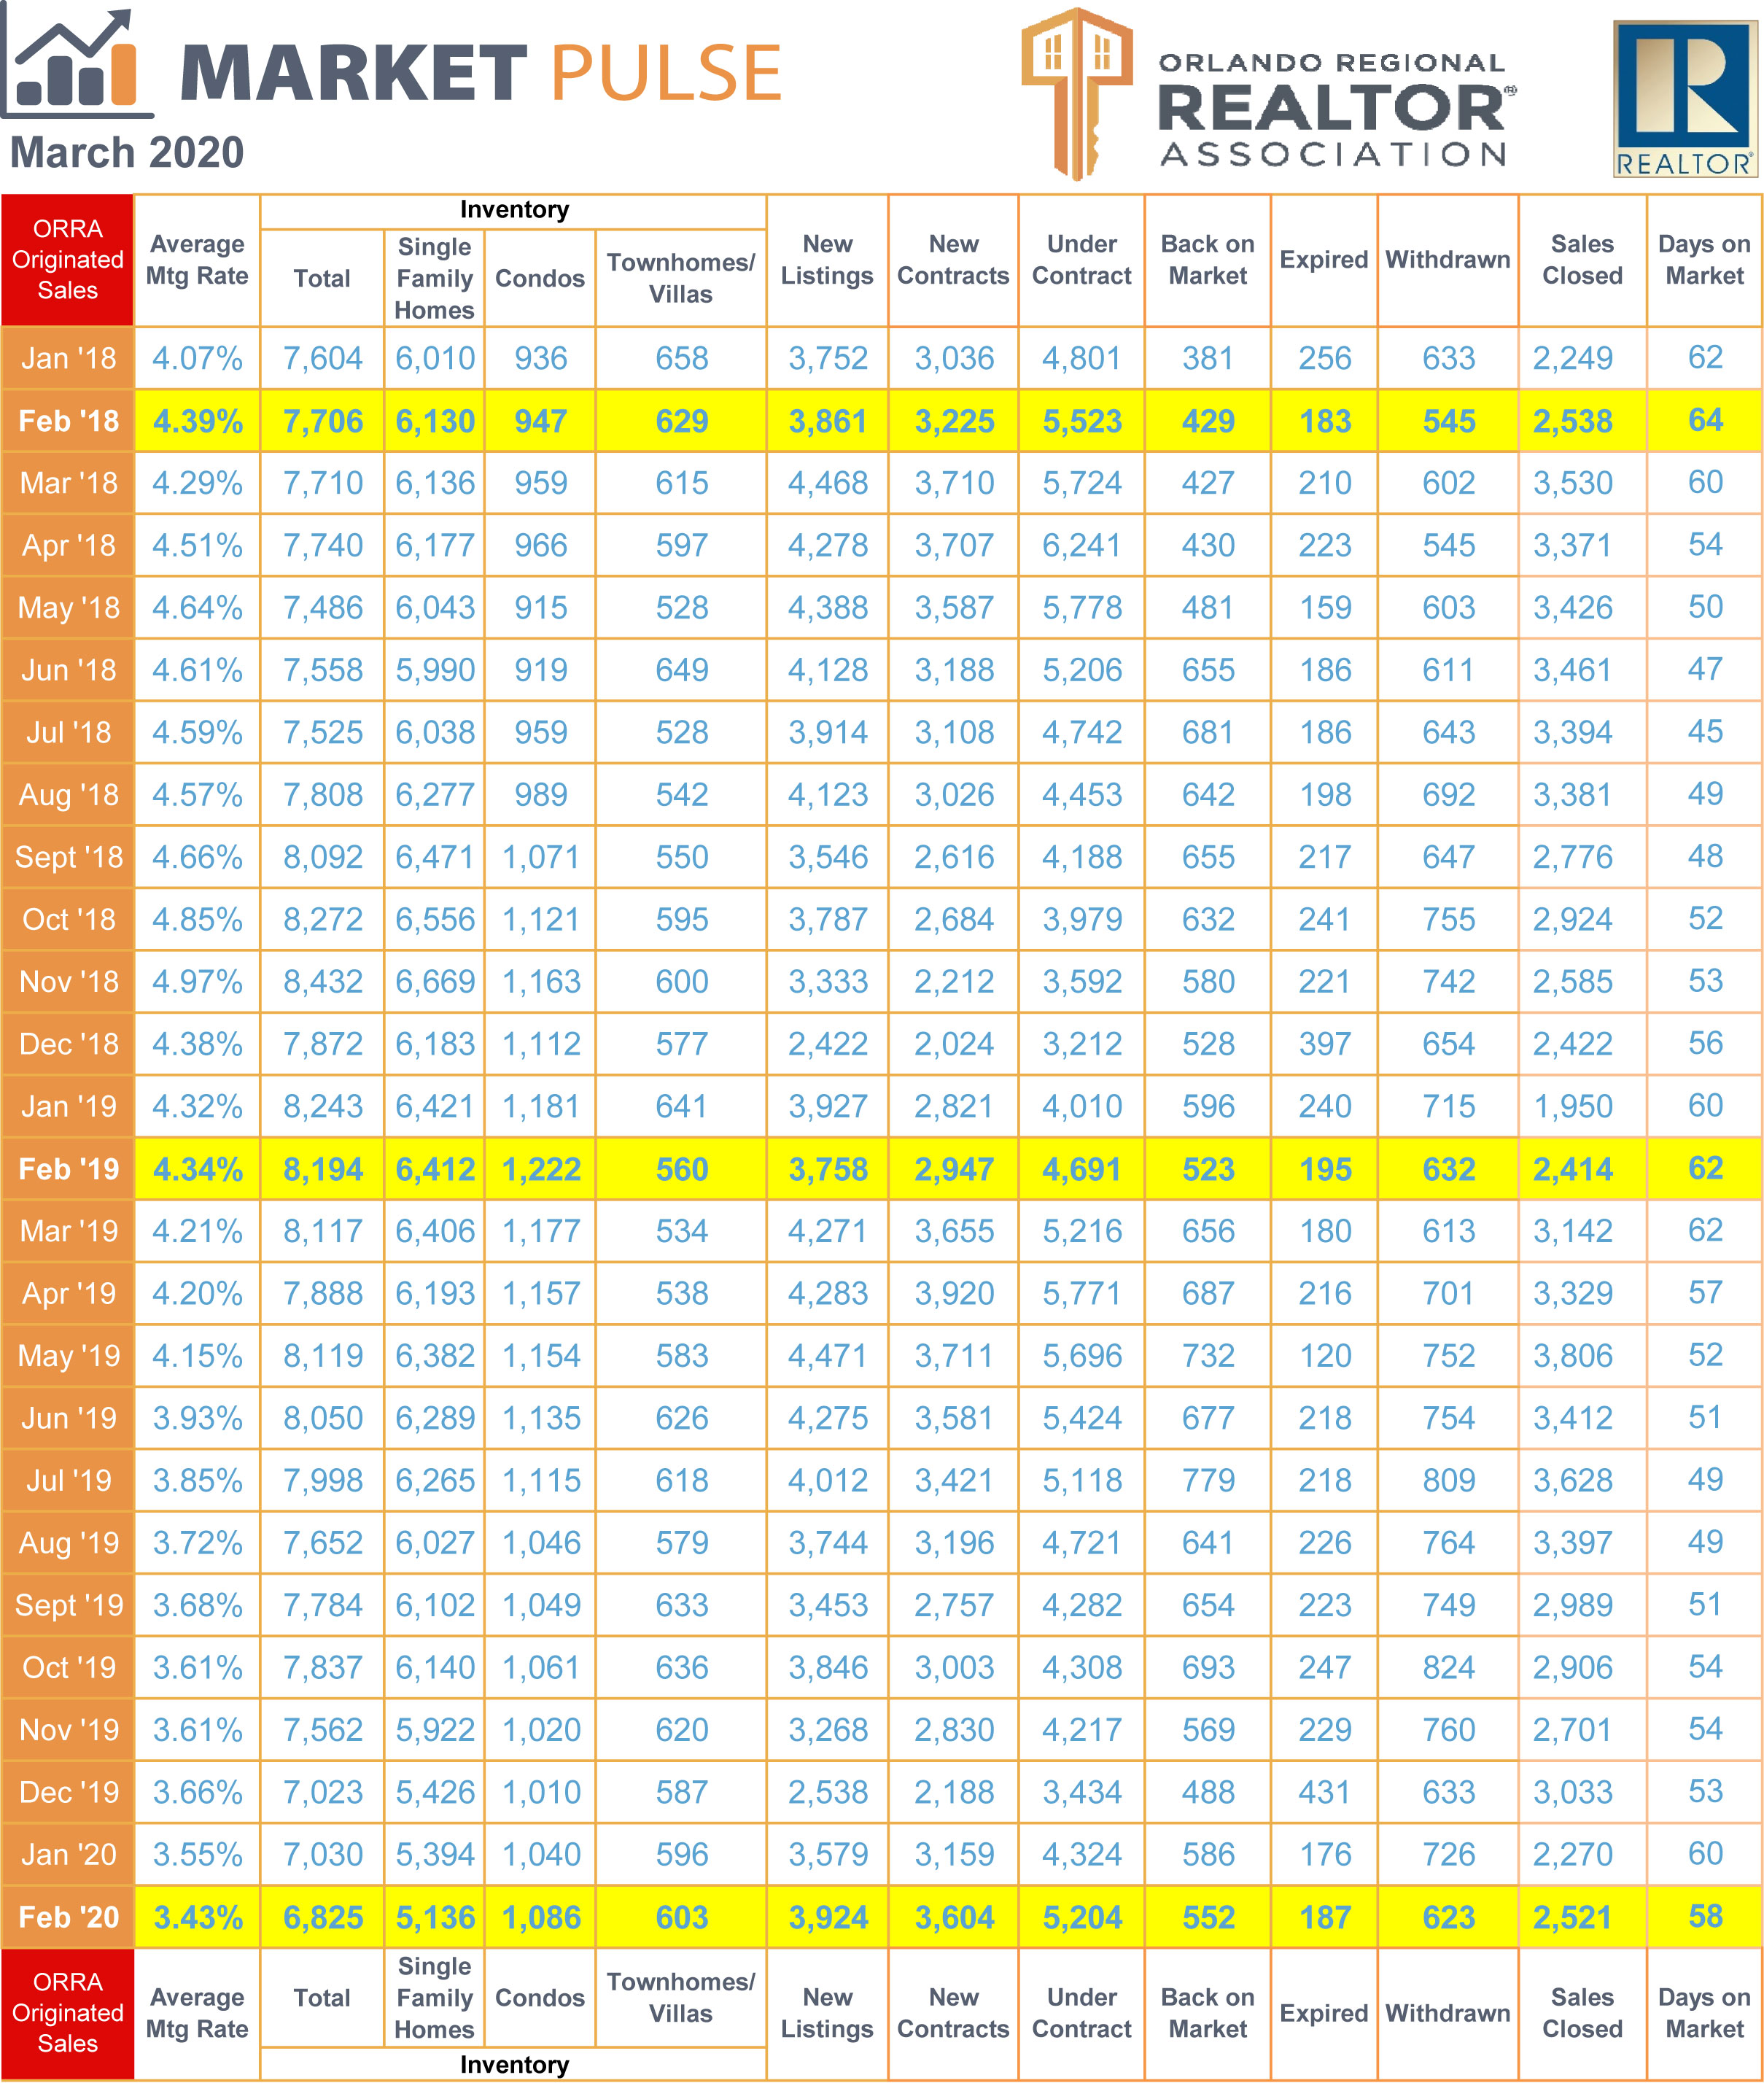Click the 6,825 total inventory for Feb '20

(322, 1917)
